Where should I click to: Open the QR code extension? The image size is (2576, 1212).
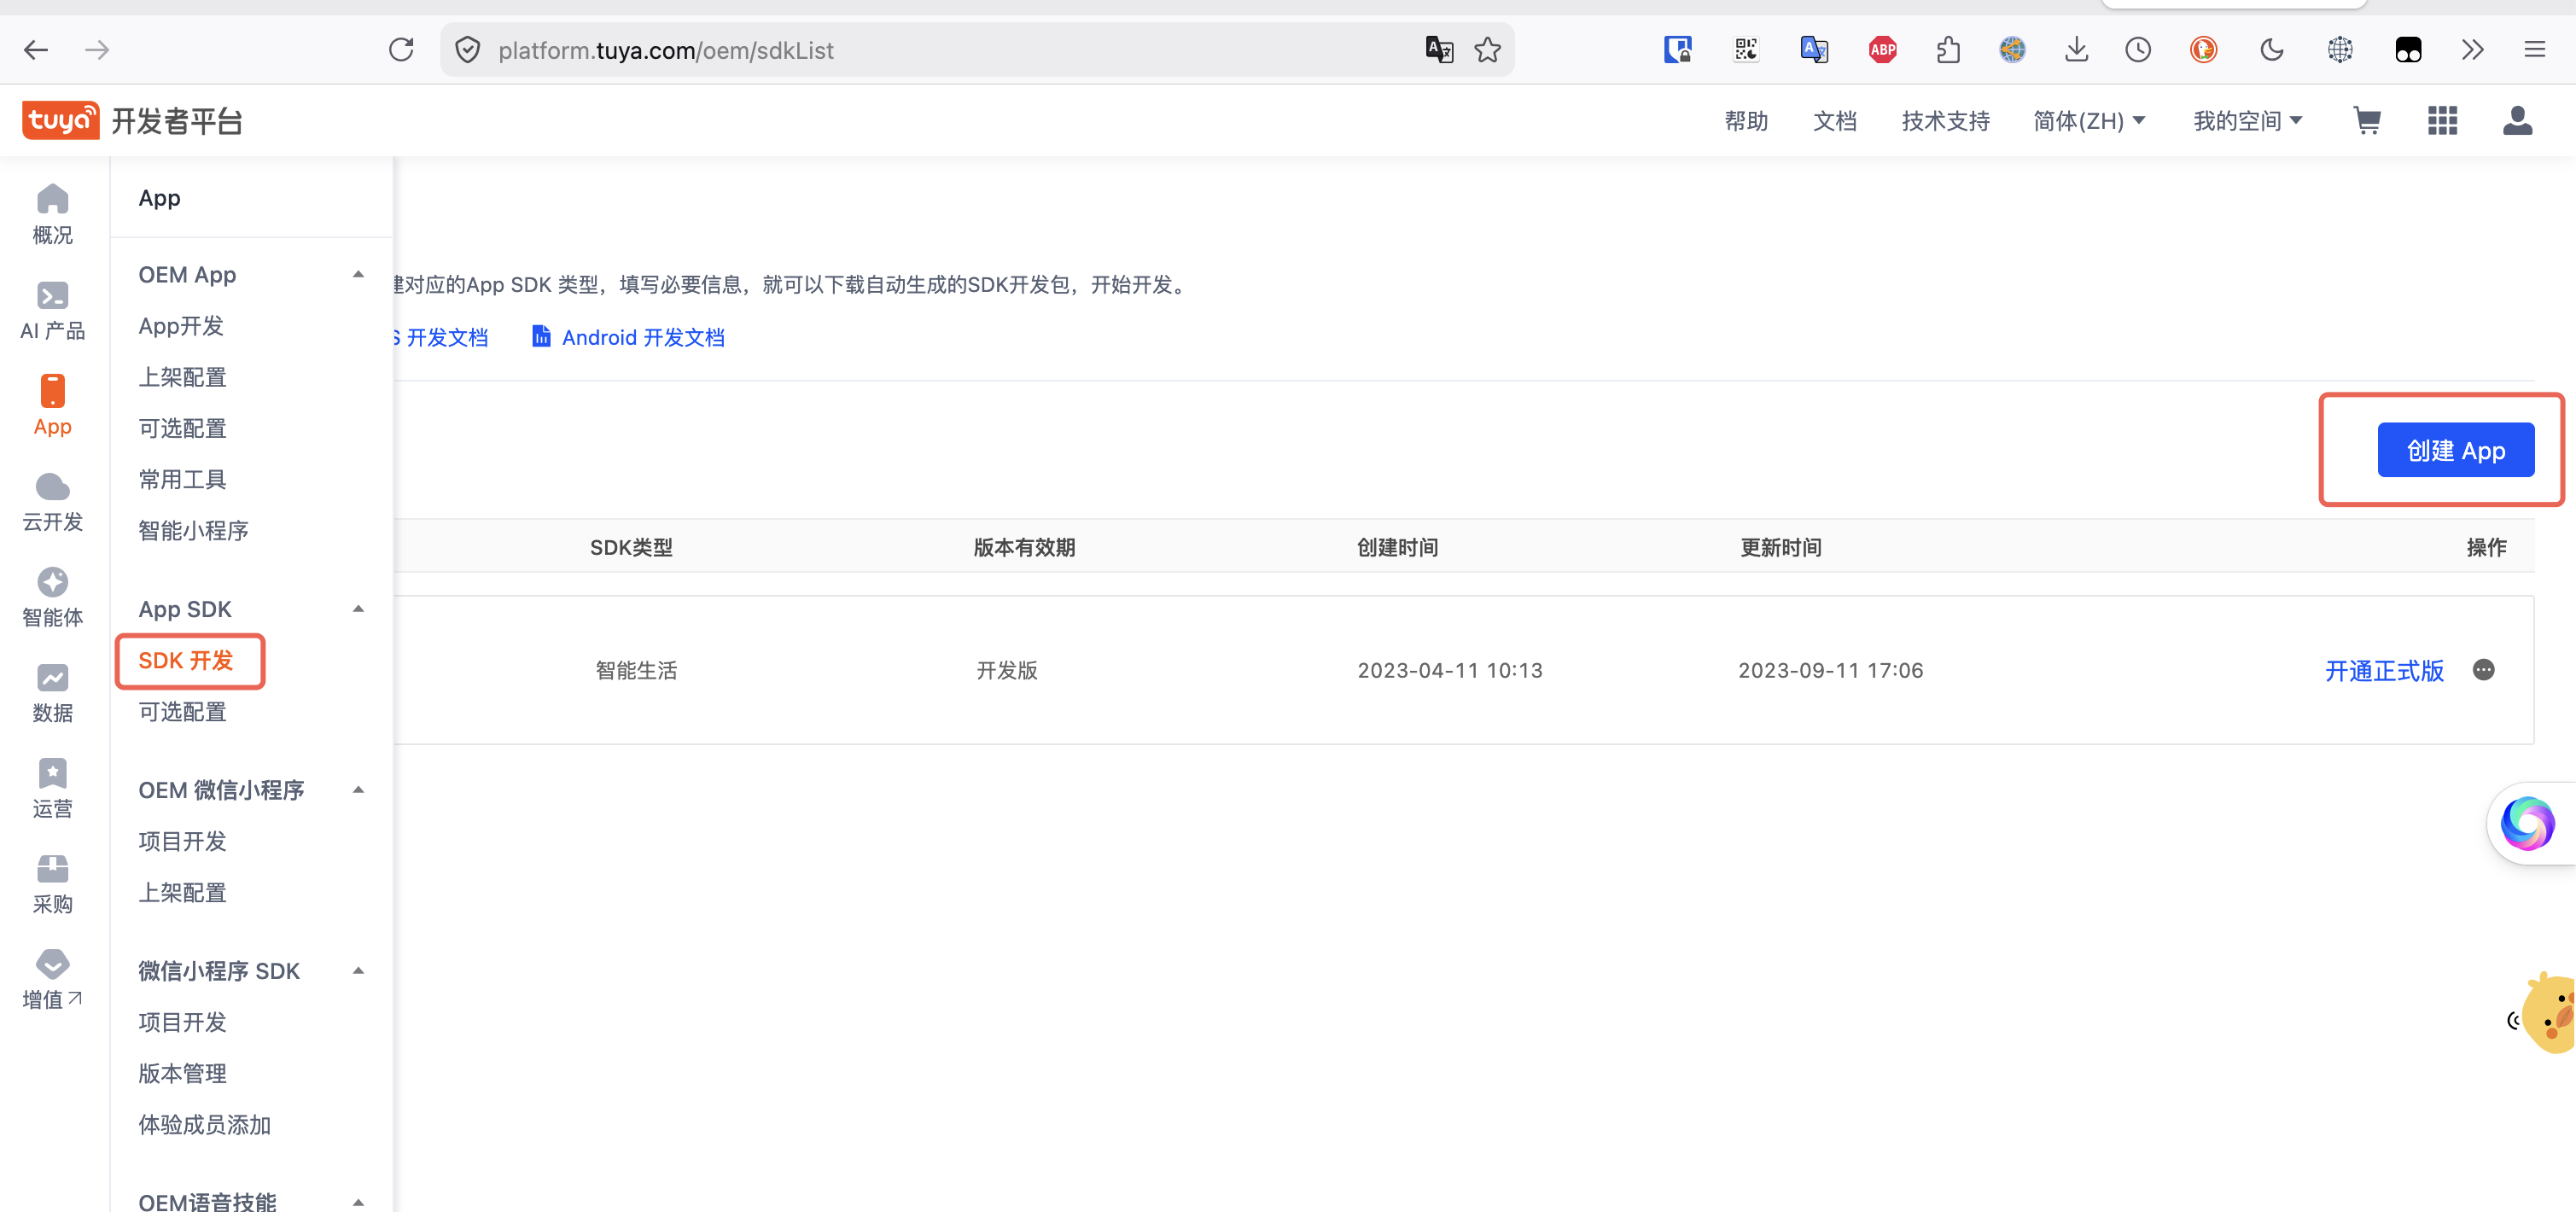pos(1746,50)
